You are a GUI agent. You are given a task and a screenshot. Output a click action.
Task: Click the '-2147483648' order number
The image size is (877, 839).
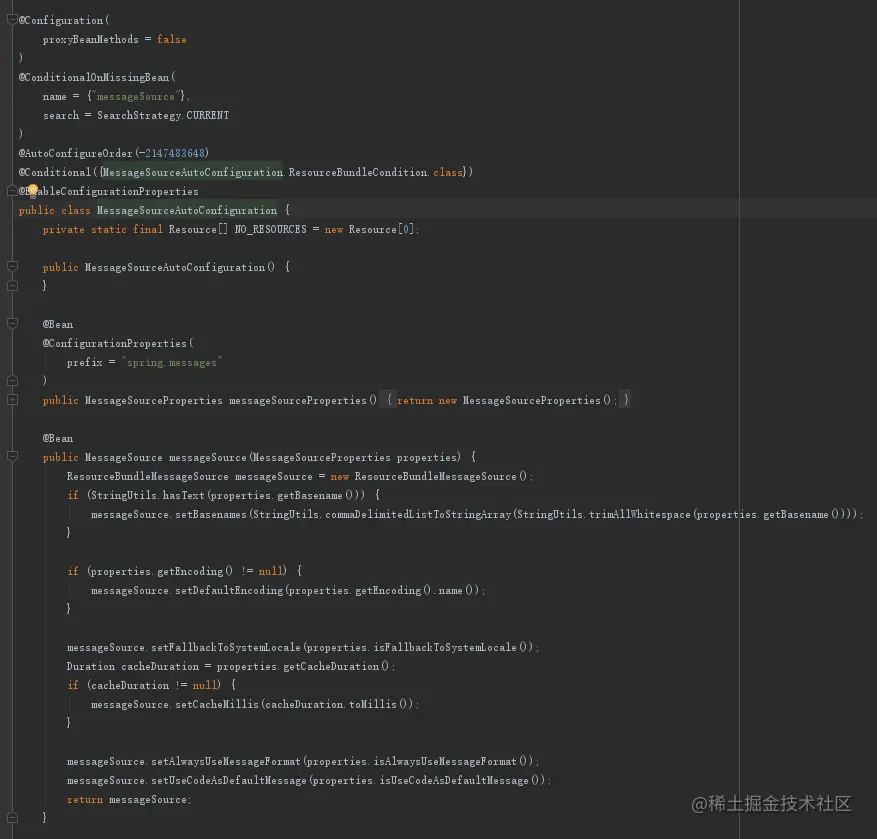coord(172,153)
